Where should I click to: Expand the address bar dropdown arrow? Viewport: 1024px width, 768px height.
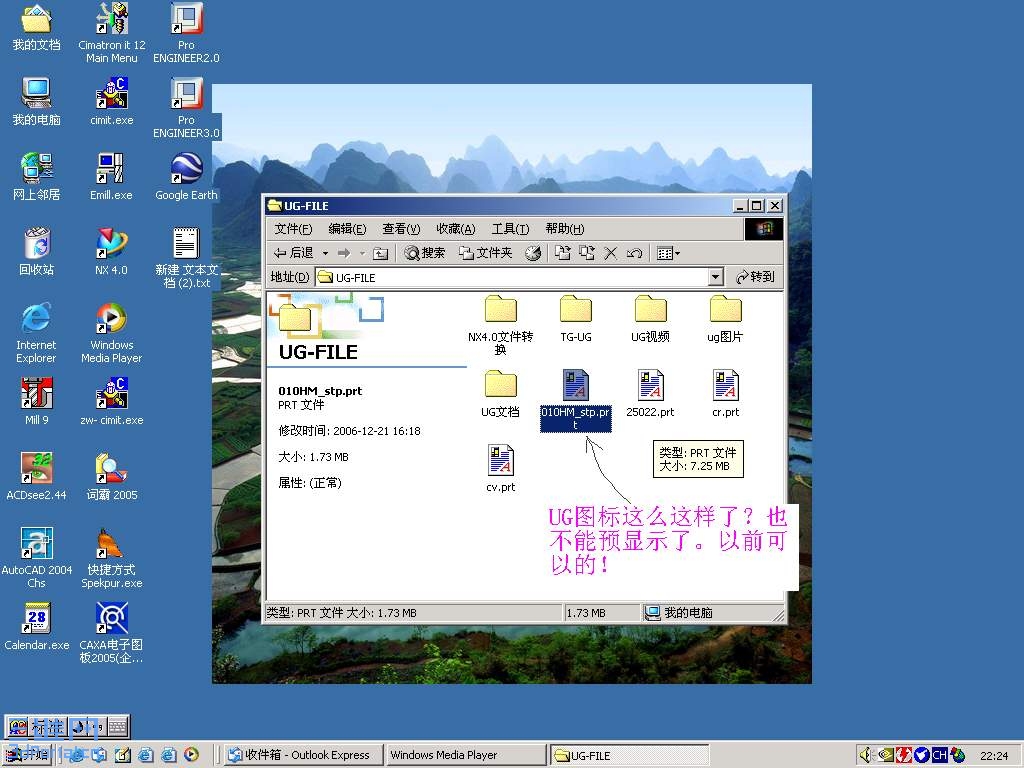point(716,277)
